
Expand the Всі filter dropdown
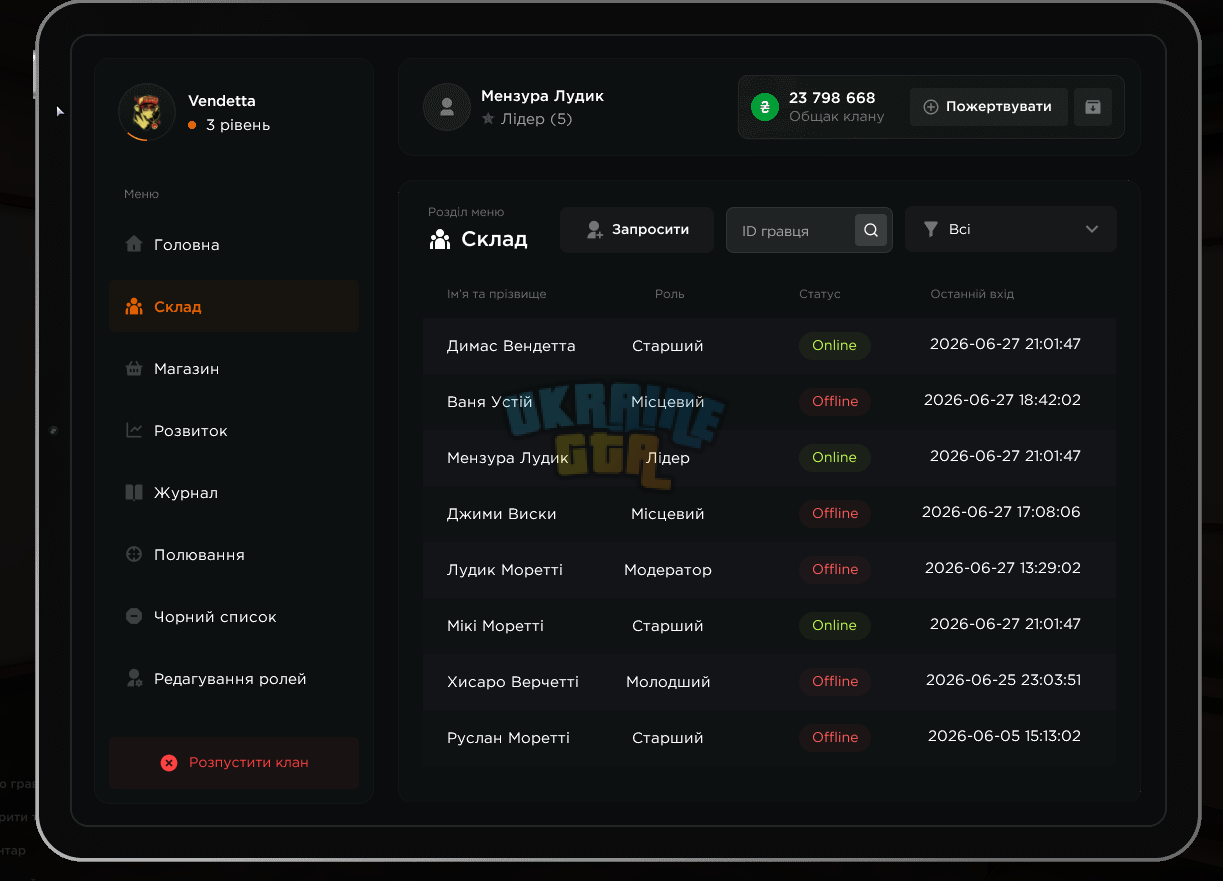tap(1011, 230)
